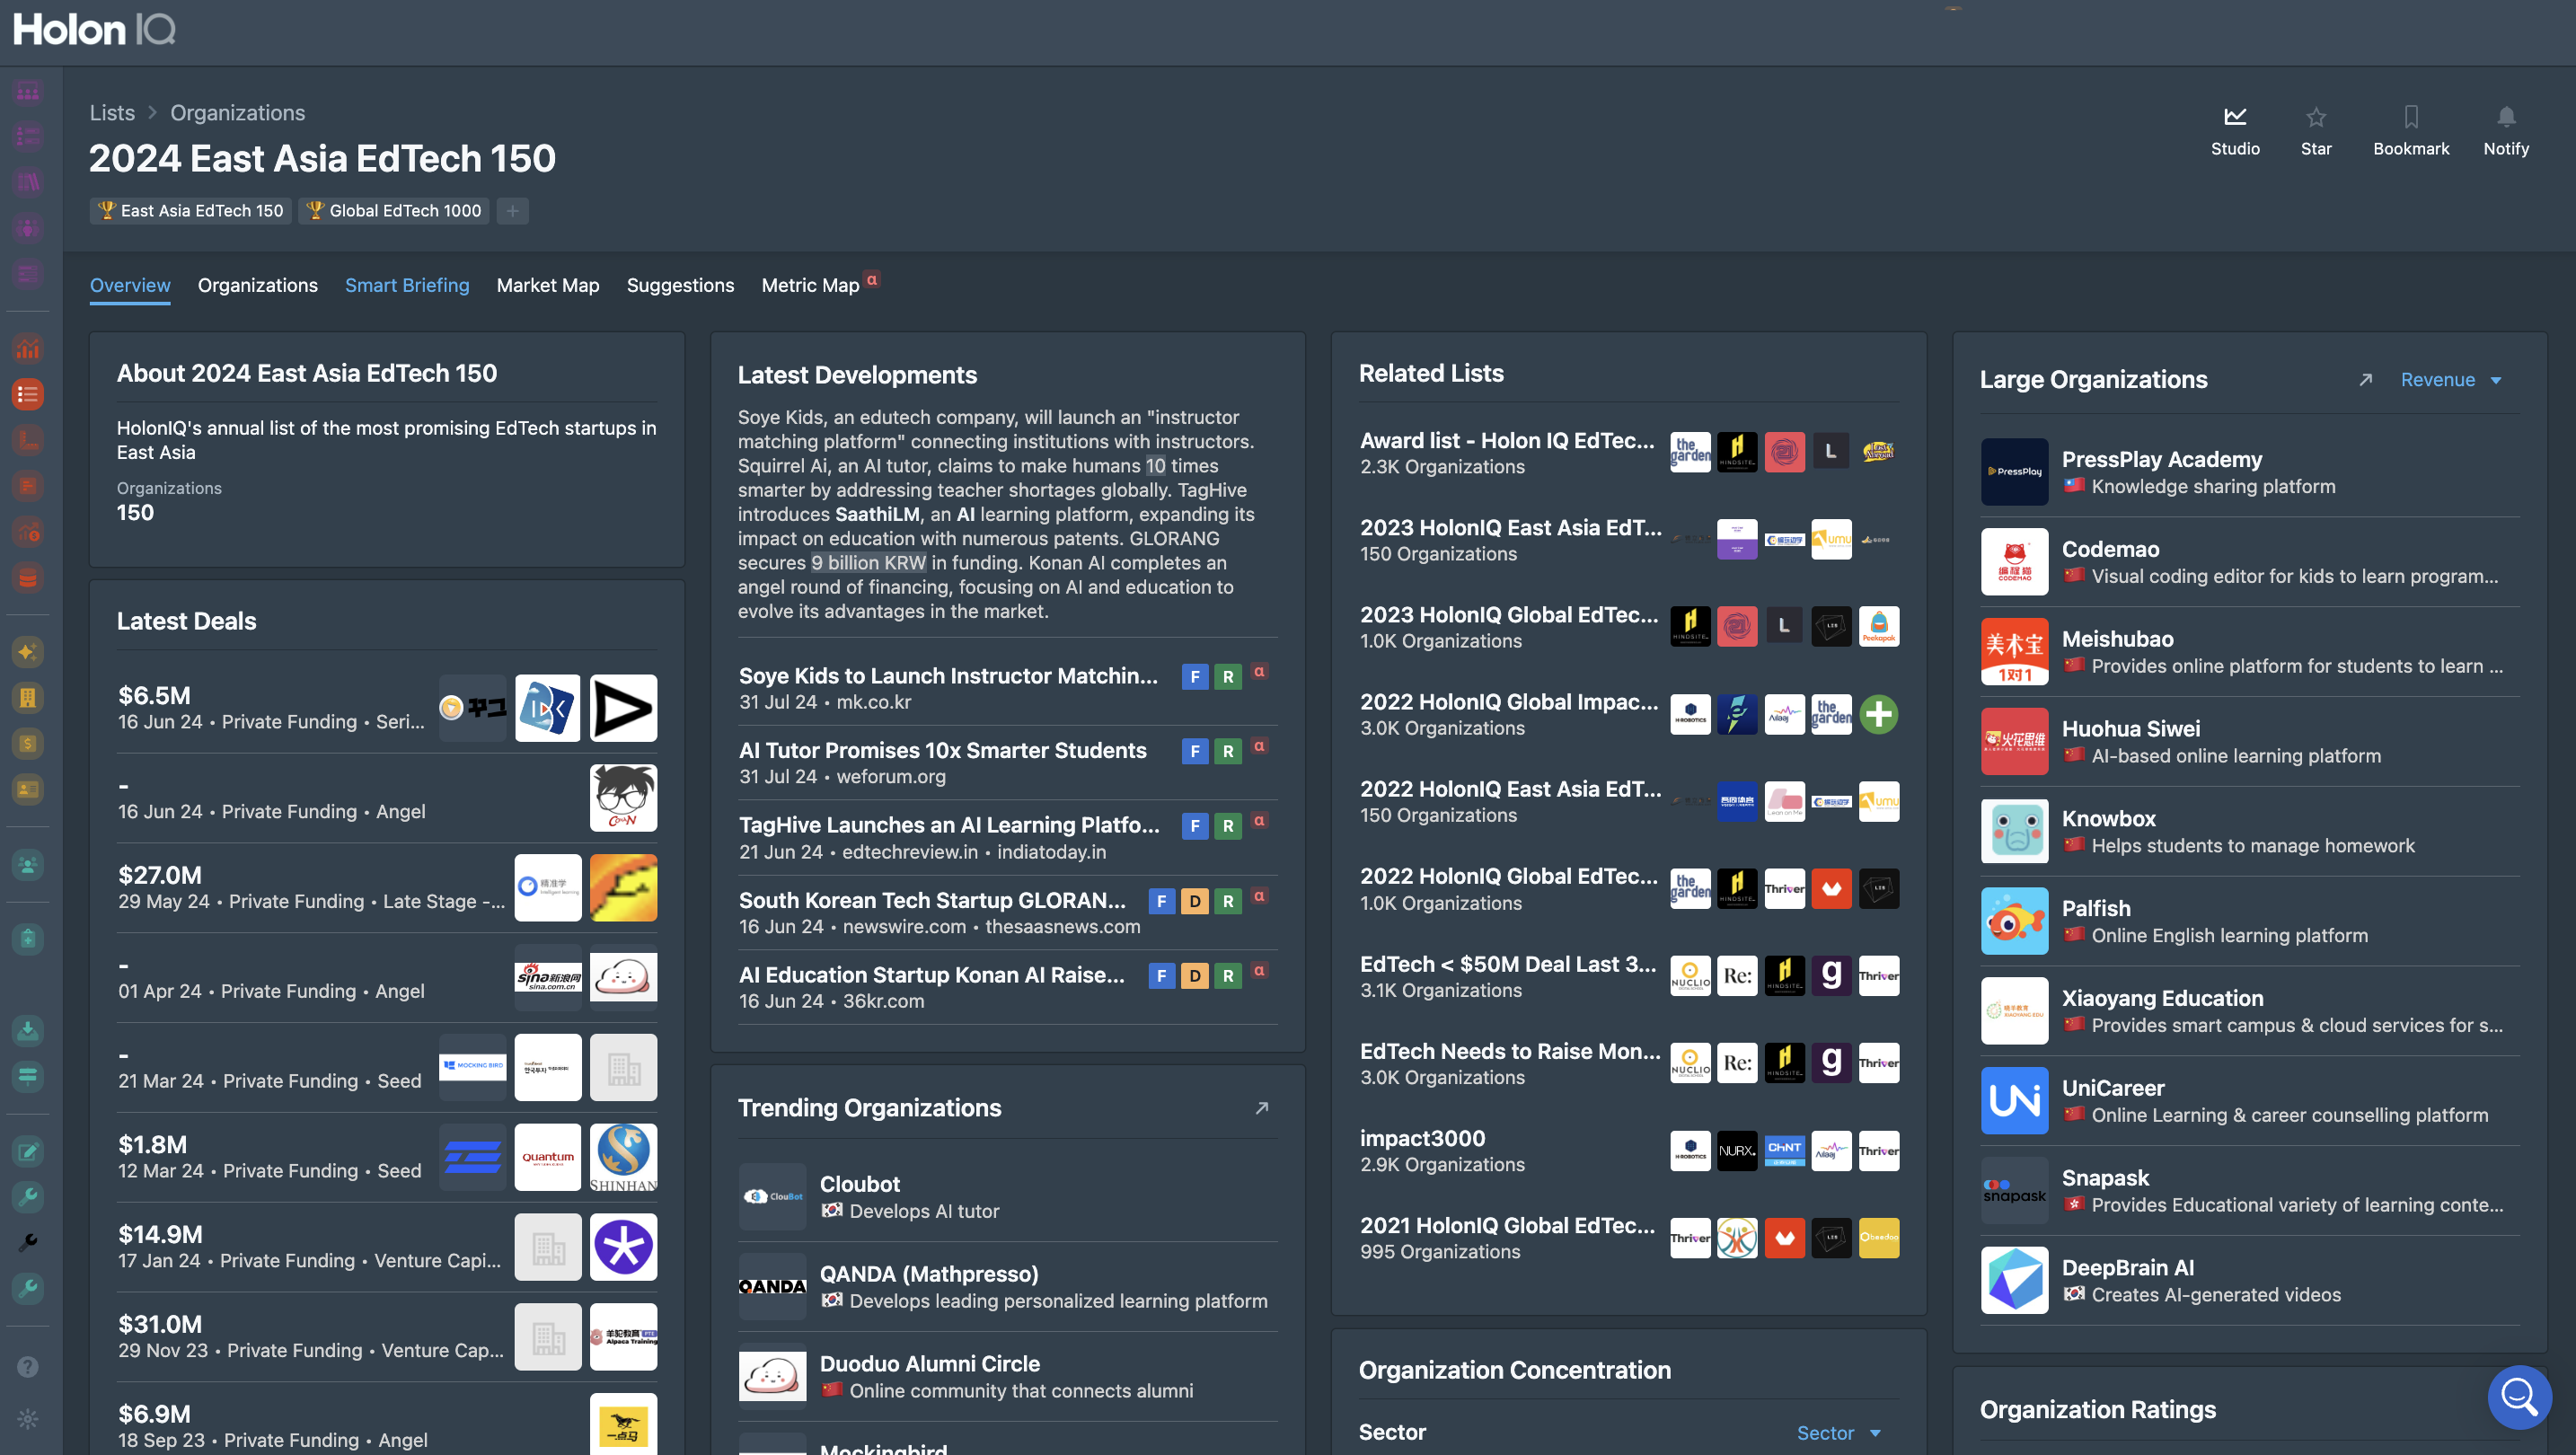
Task: Open the Smart Briefing tab
Action: 407,285
